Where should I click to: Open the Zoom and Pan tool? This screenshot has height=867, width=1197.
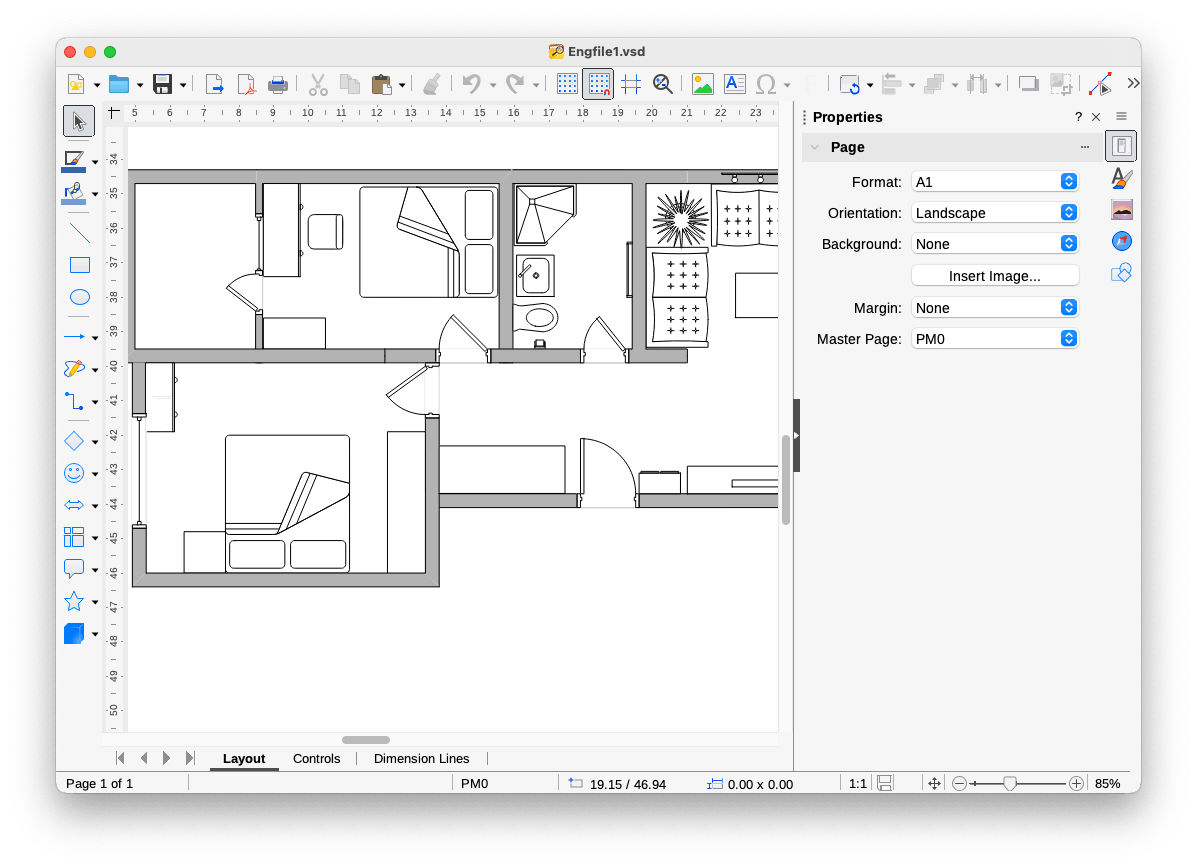[x=663, y=84]
